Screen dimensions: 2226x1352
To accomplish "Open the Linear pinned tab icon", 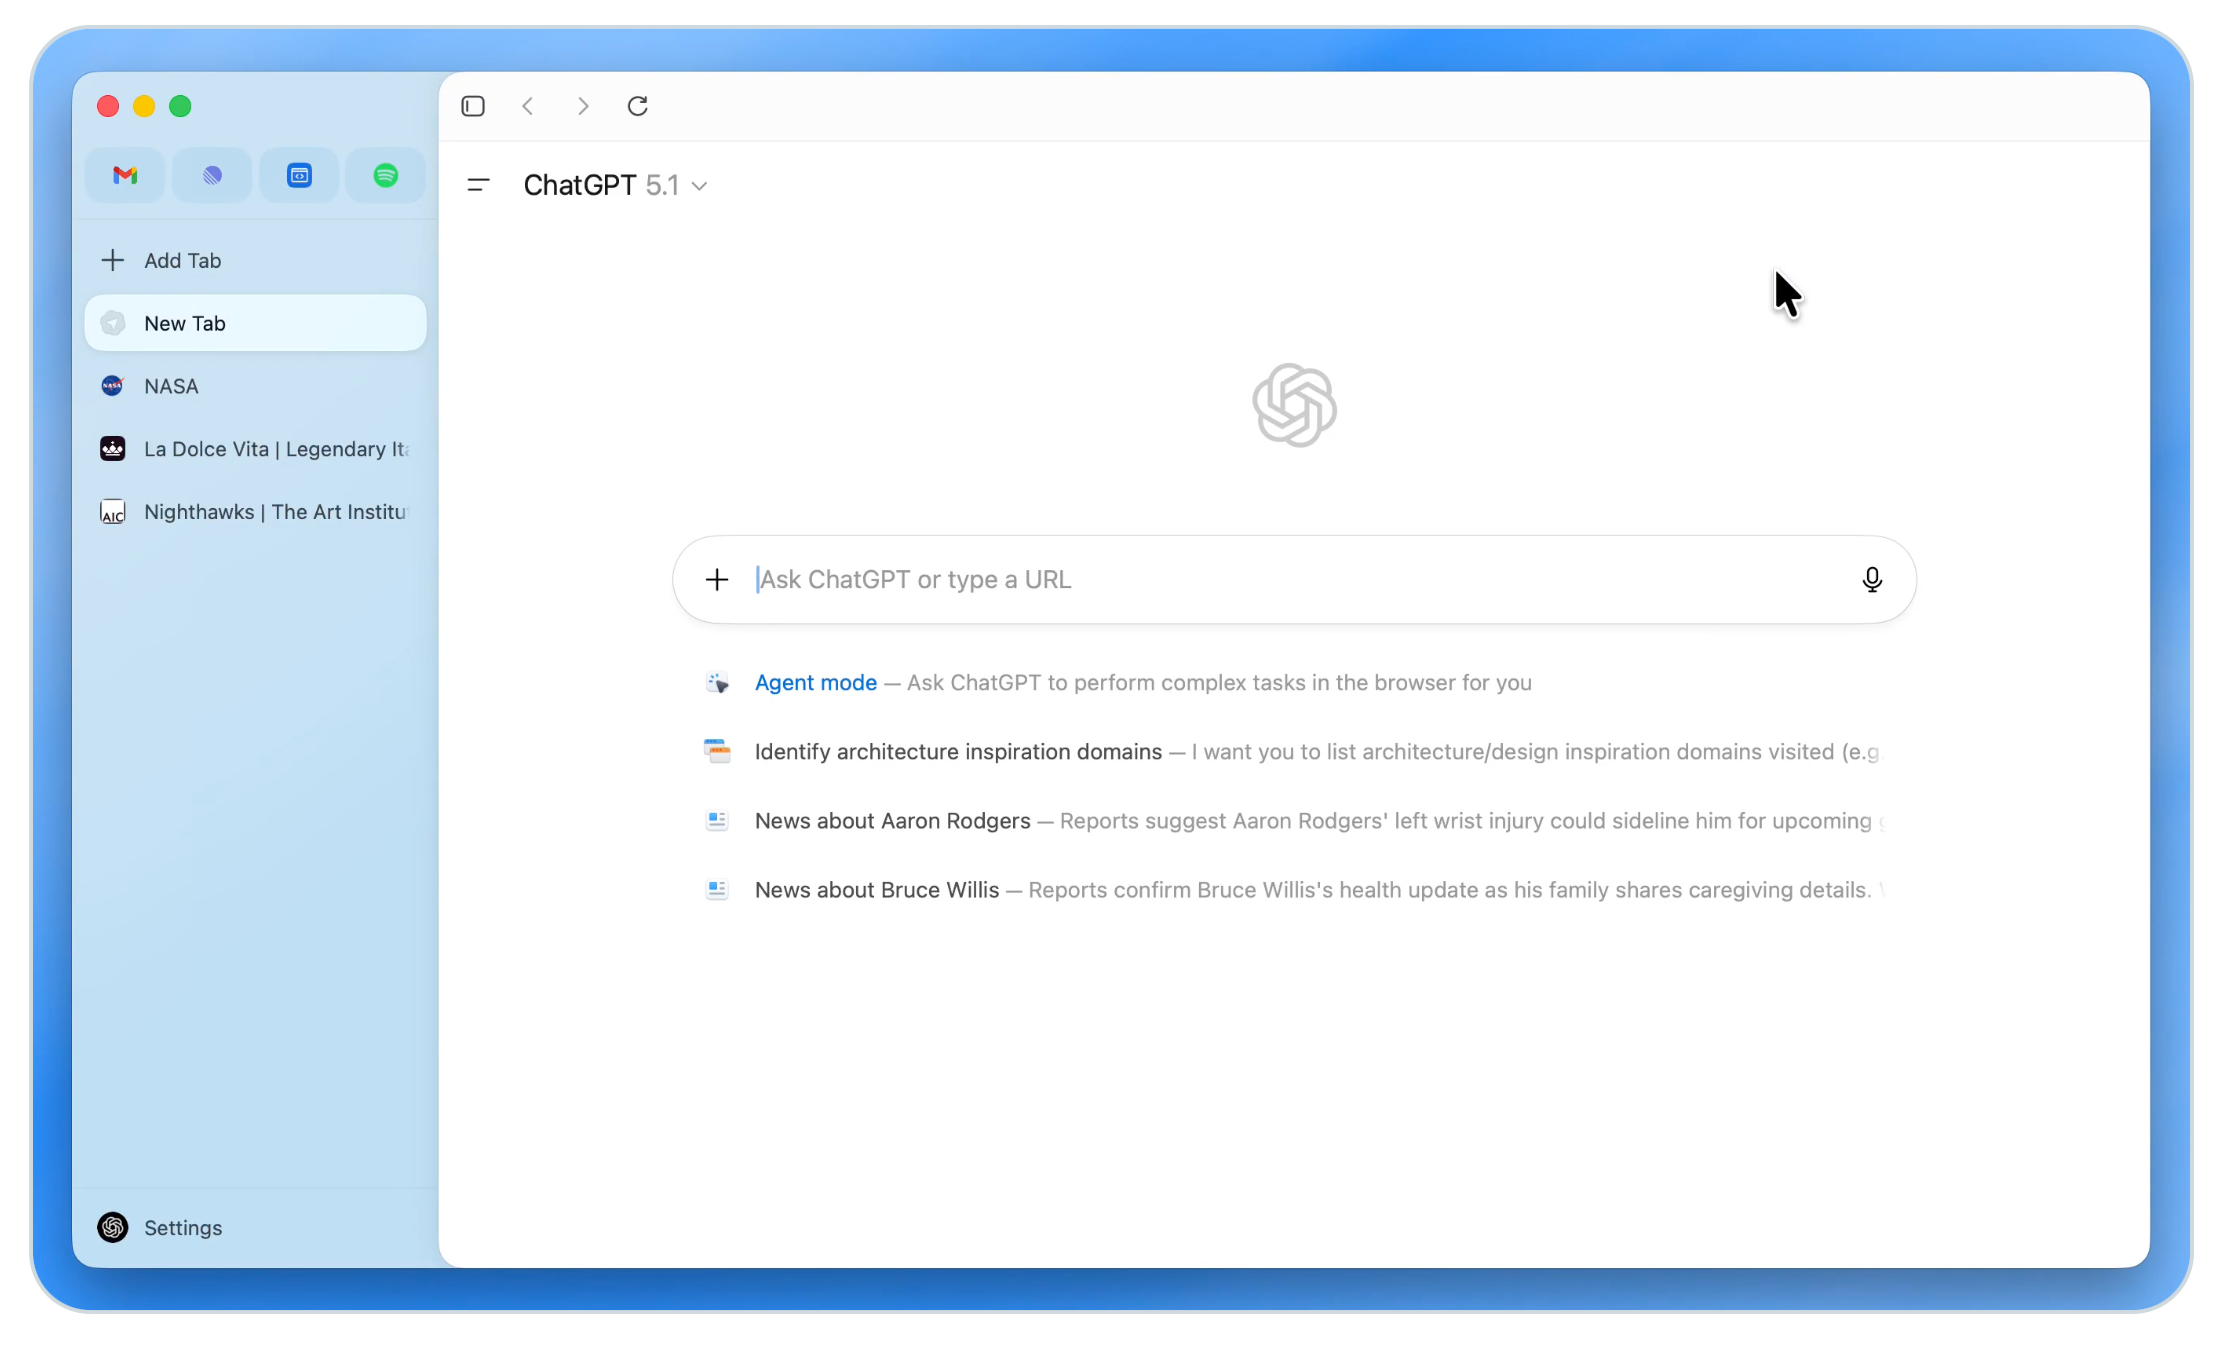I will click(x=212, y=176).
